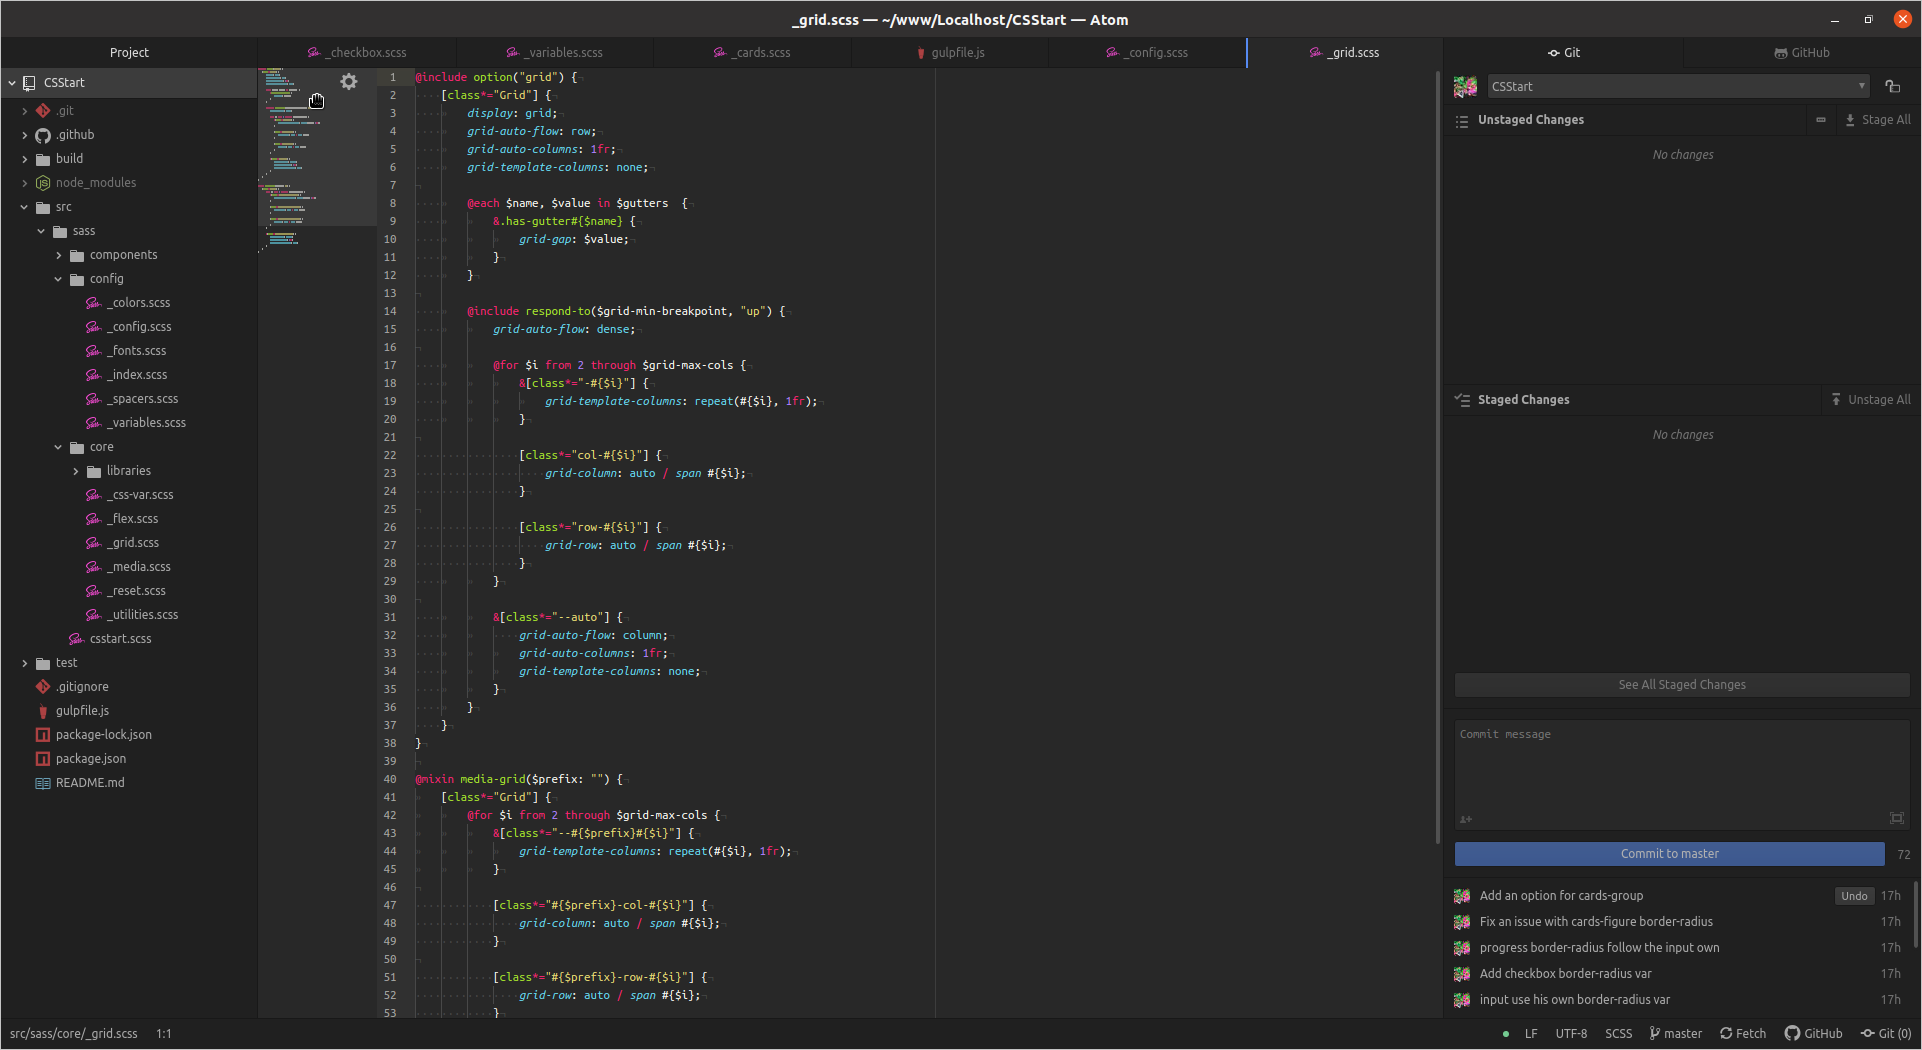Click in the Commit message field
This screenshot has width=1922, height=1050.
click(1682, 774)
